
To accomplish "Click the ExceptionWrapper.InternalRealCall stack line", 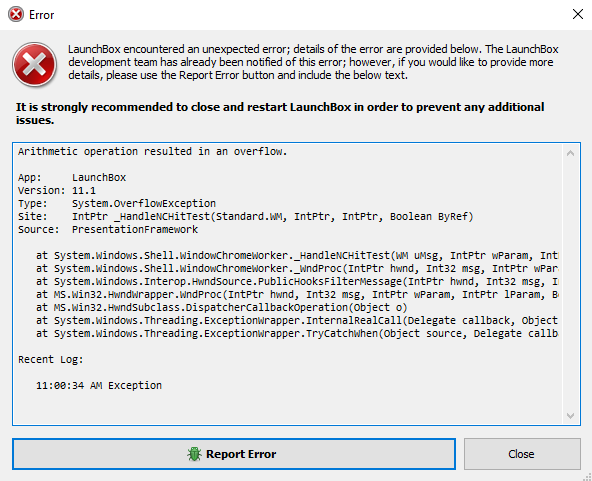I will pyautogui.click(x=298, y=321).
